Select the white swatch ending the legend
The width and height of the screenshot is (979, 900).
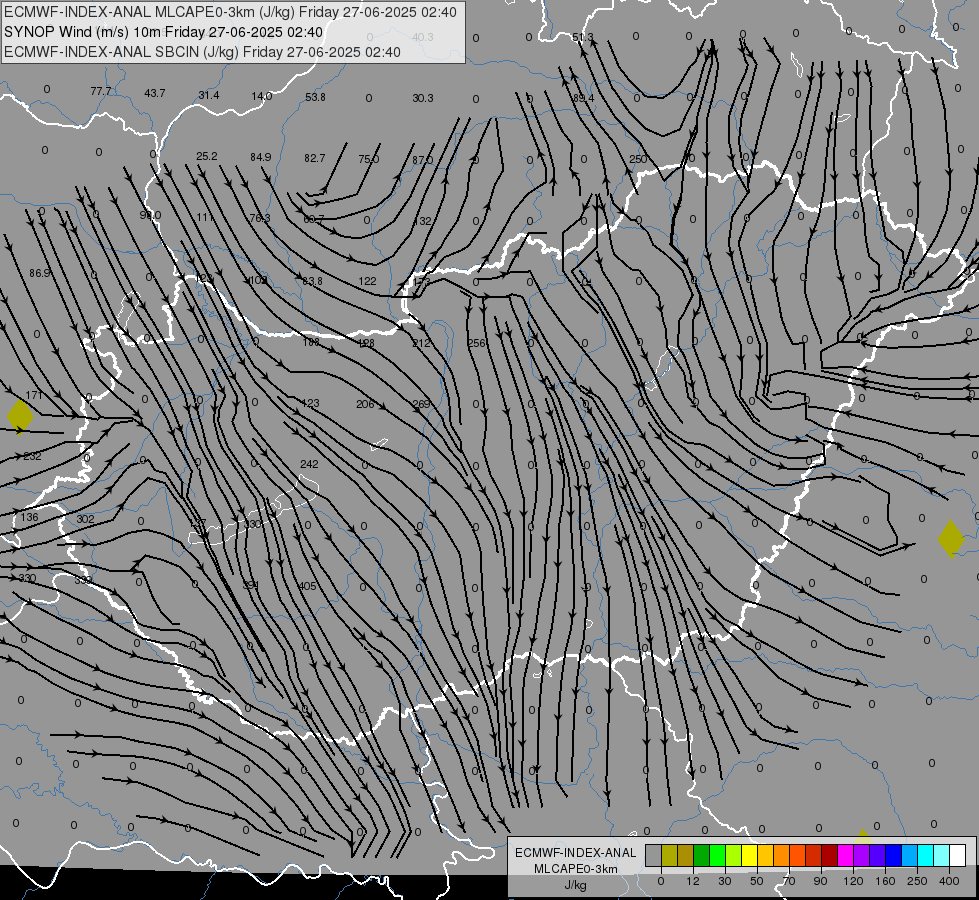point(957,856)
